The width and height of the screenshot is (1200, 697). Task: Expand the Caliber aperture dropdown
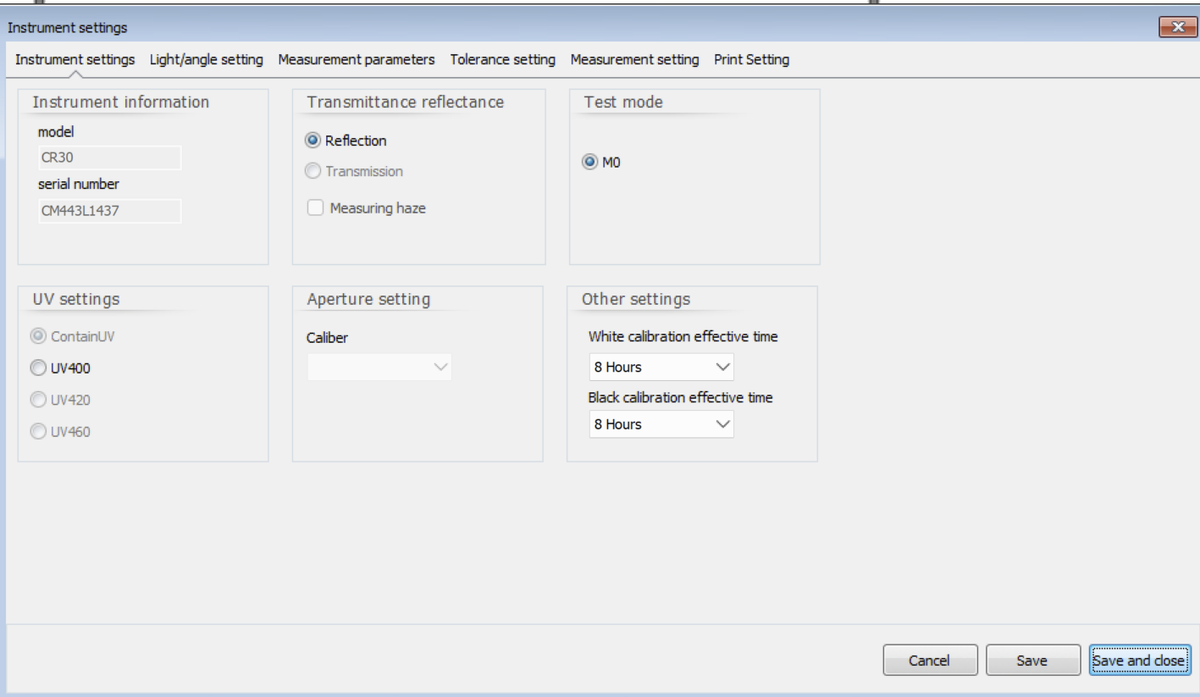pyautogui.click(x=379, y=367)
